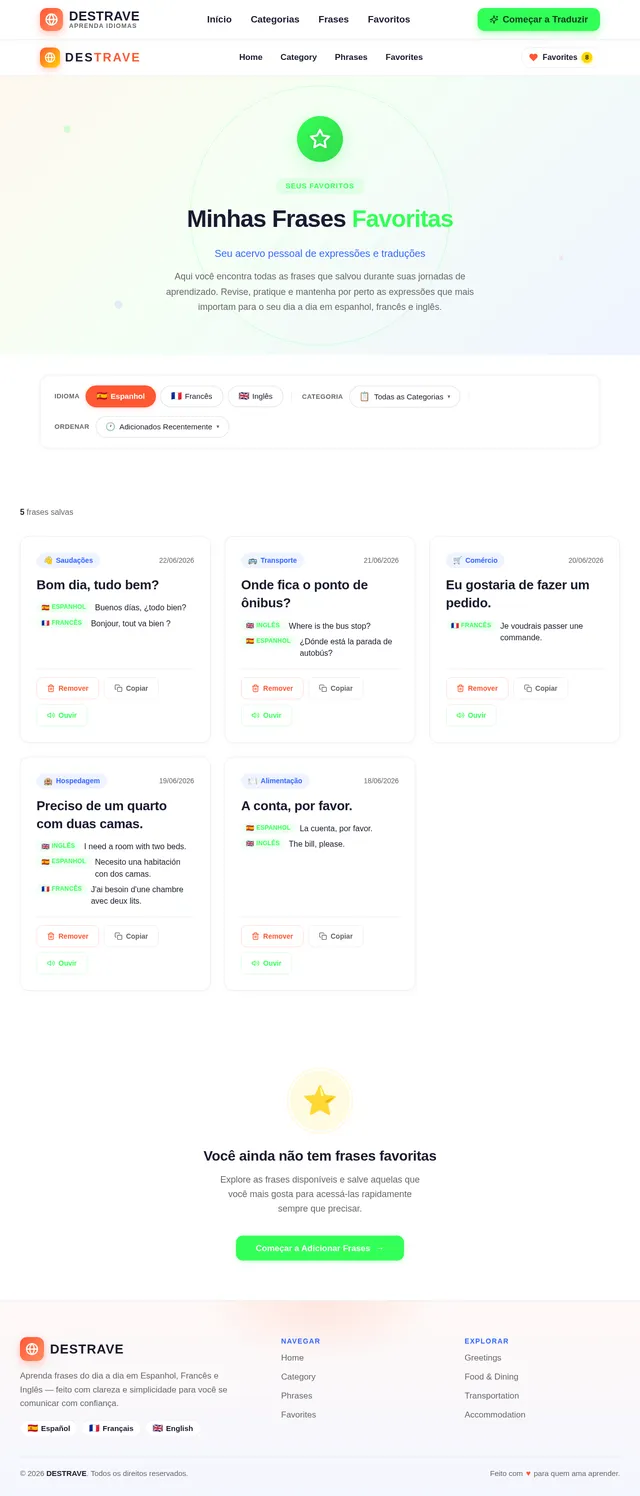Image resolution: width=640 pixels, height=1496 pixels.
Task: Select the Espanhol language filter
Action: coord(121,396)
